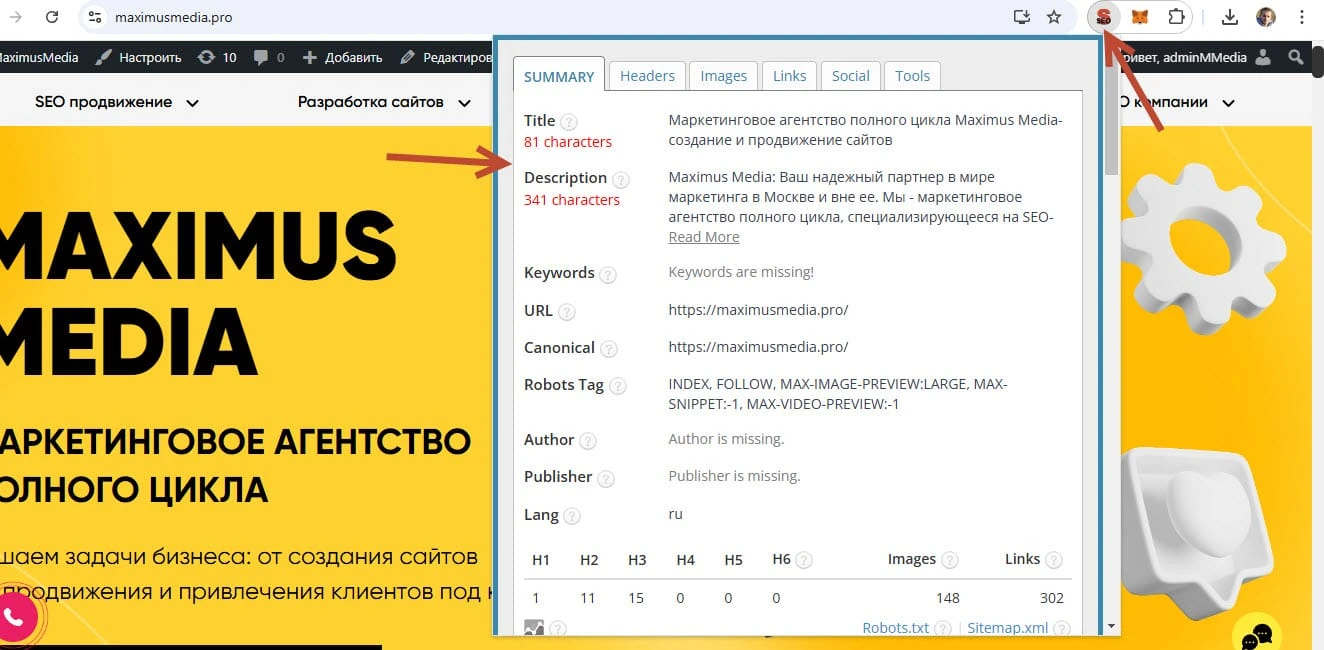
Task: Click Read More under the description
Action: pos(704,237)
